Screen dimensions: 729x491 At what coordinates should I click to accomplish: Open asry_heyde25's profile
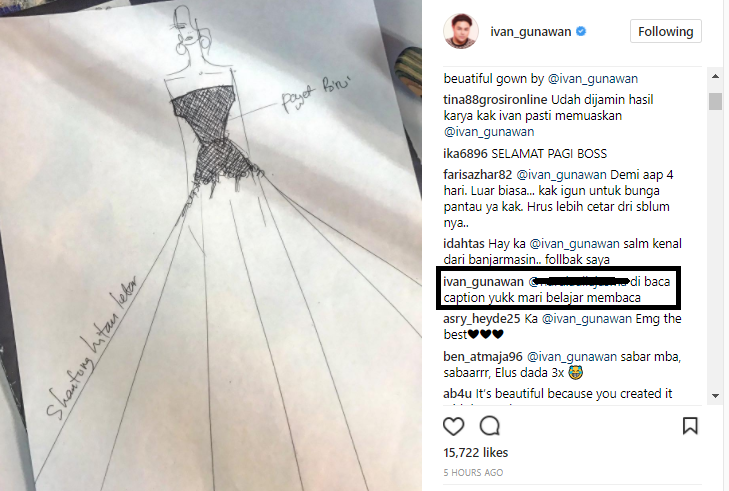pyautogui.click(x=482, y=319)
